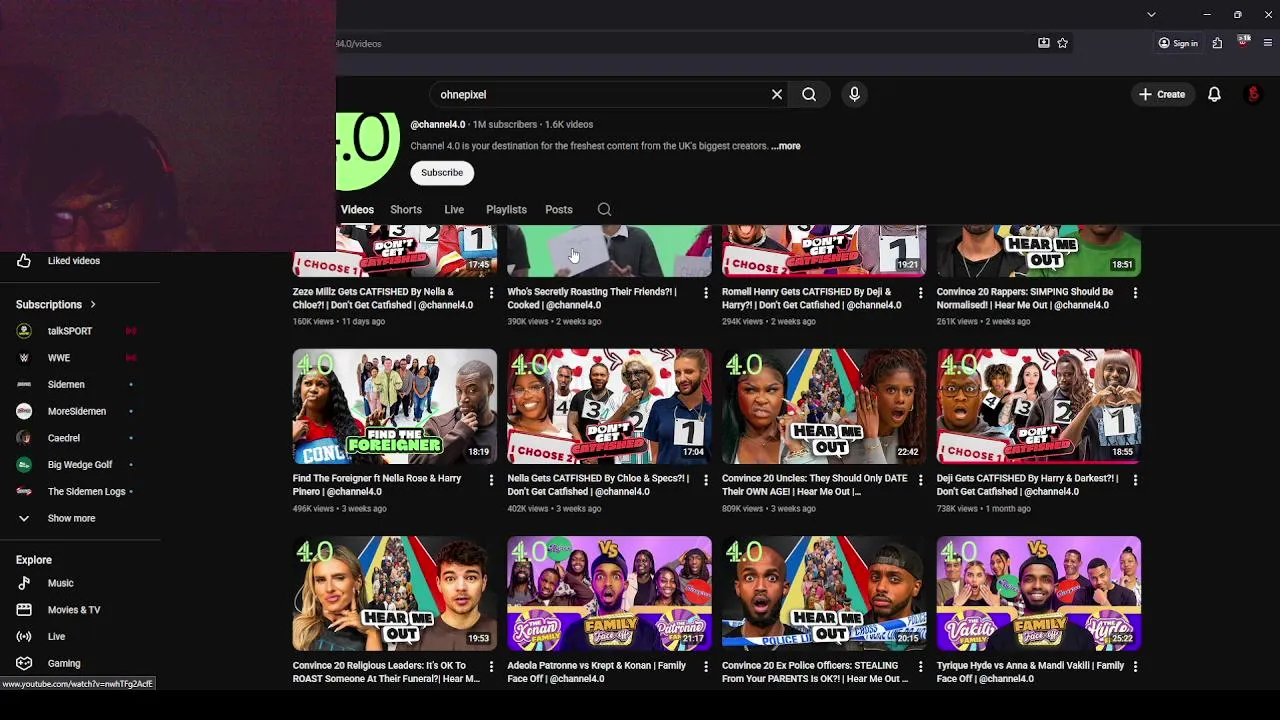Click title Who's Secretly Roasting Their Friends
Viewport: 1280px width, 720px height.
tap(592, 298)
